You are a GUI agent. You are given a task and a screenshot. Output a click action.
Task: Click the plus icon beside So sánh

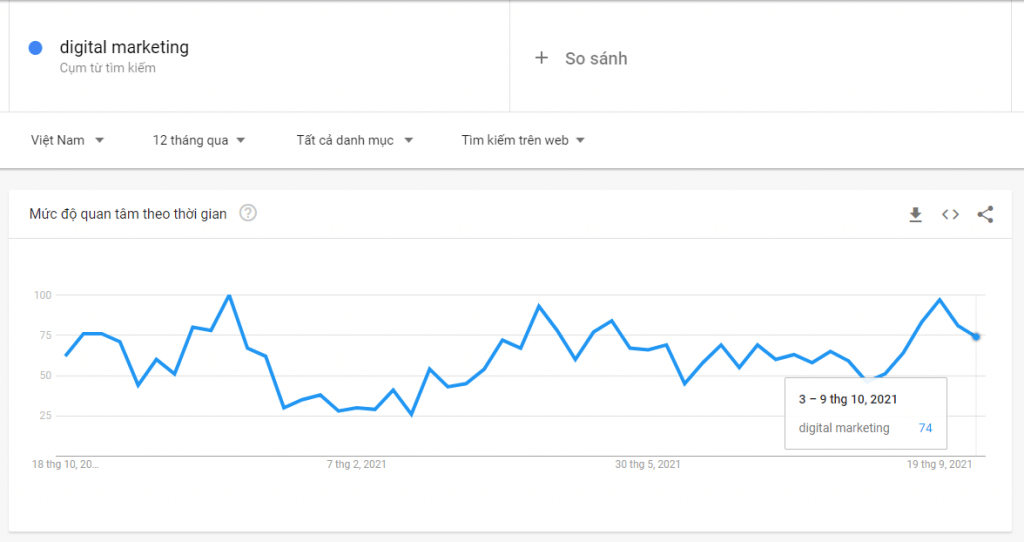[542, 58]
